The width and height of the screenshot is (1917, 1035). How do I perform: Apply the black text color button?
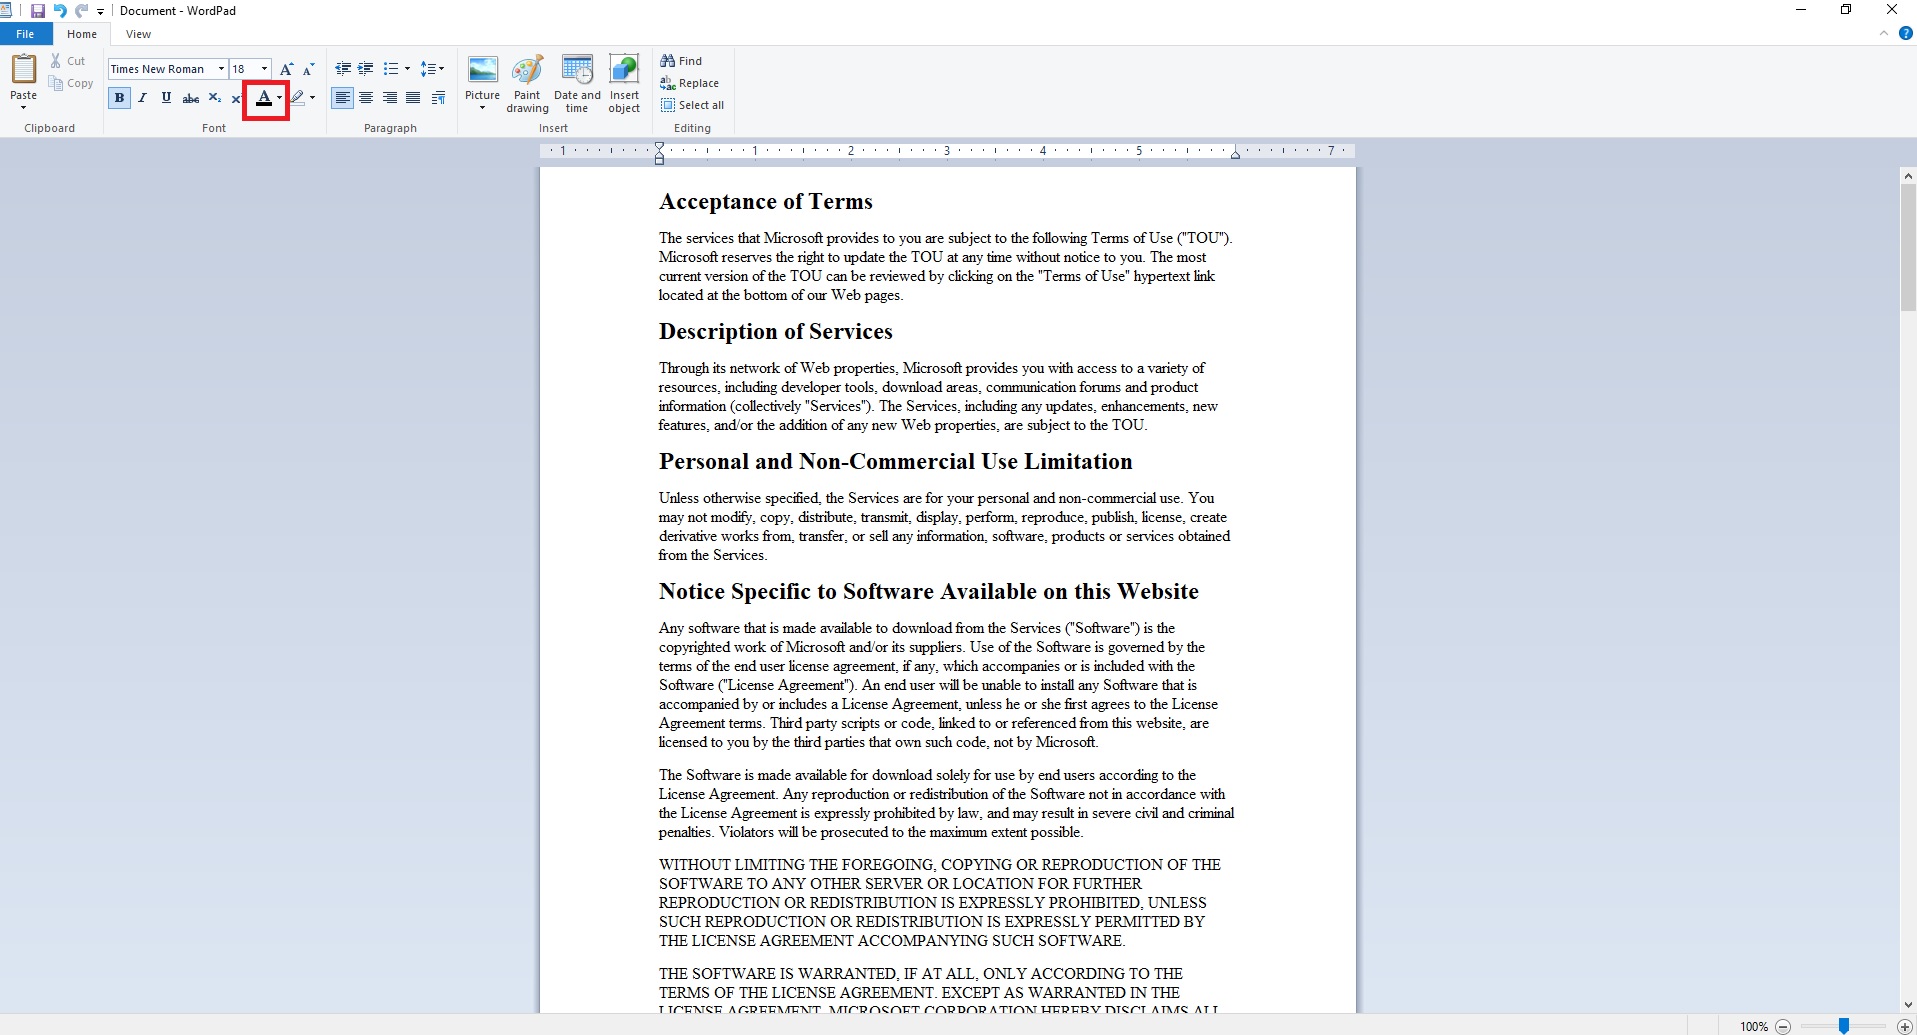tap(263, 98)
